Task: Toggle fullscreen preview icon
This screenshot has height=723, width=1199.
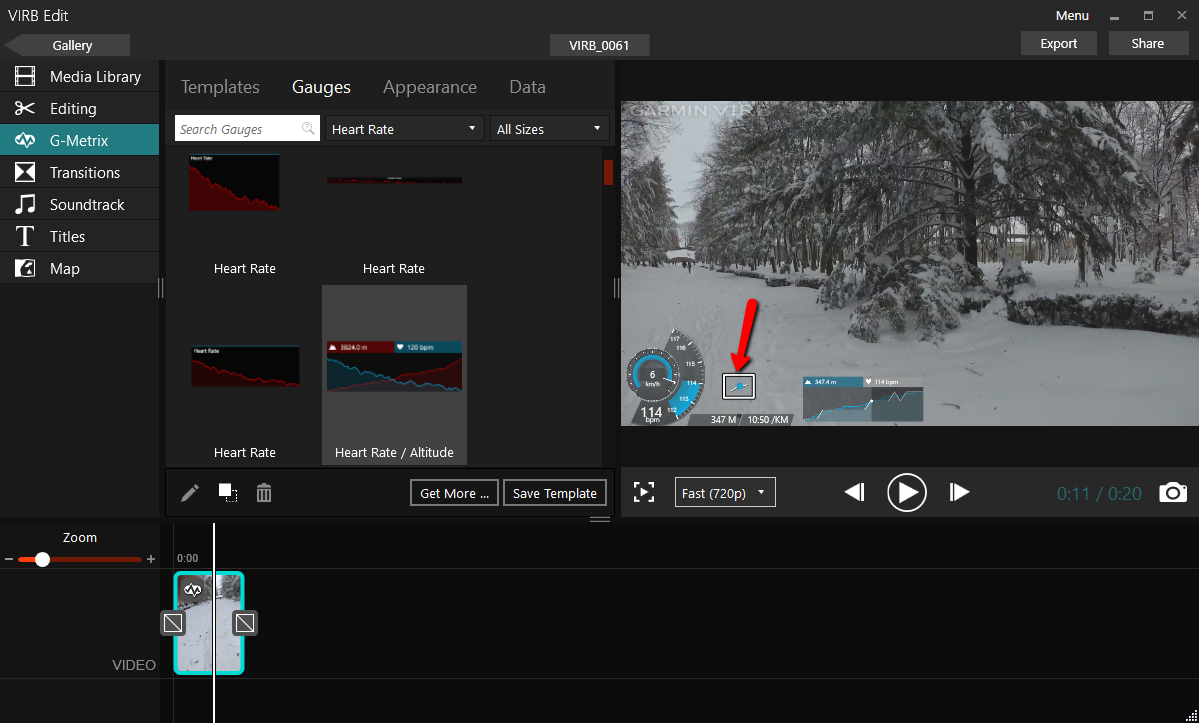Action: click(x=644, y=492)
